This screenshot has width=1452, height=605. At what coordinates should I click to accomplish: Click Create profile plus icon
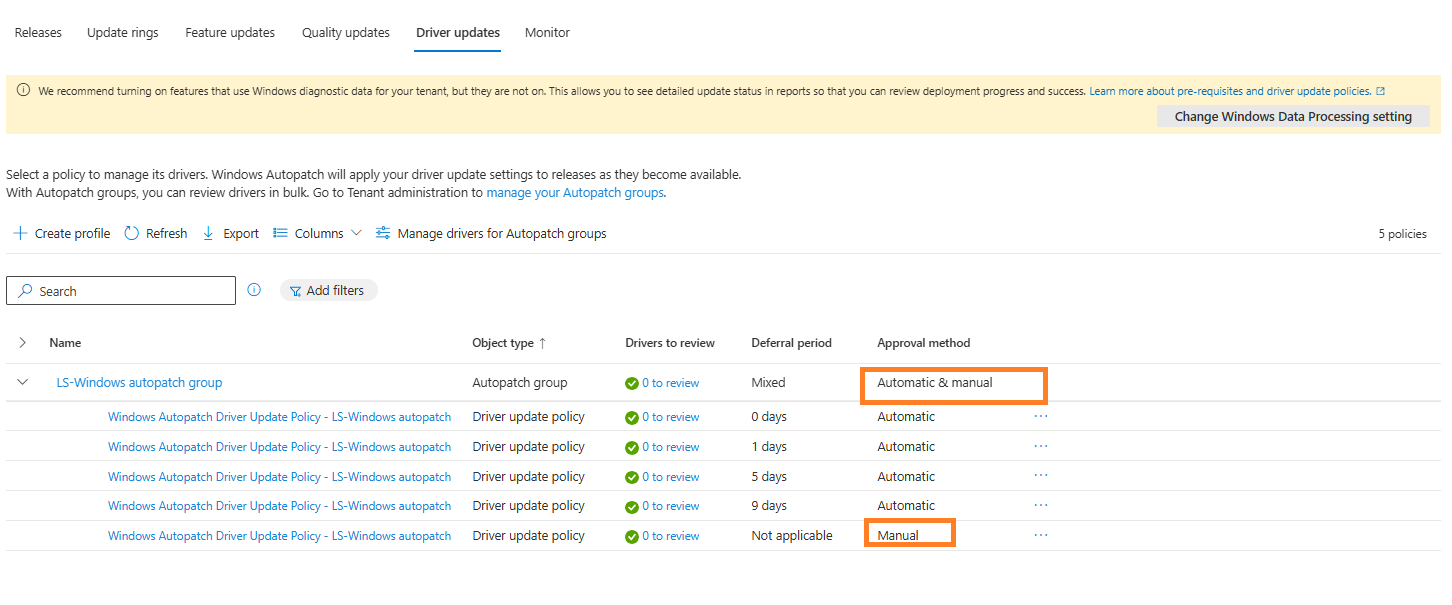click(20, 233)
